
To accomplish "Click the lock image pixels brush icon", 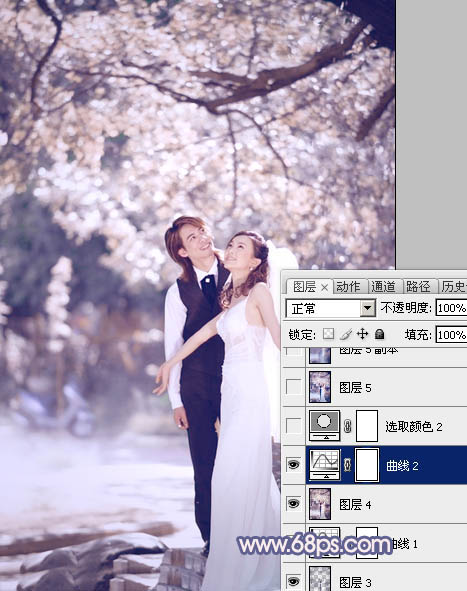I will (x=346, y=334).
